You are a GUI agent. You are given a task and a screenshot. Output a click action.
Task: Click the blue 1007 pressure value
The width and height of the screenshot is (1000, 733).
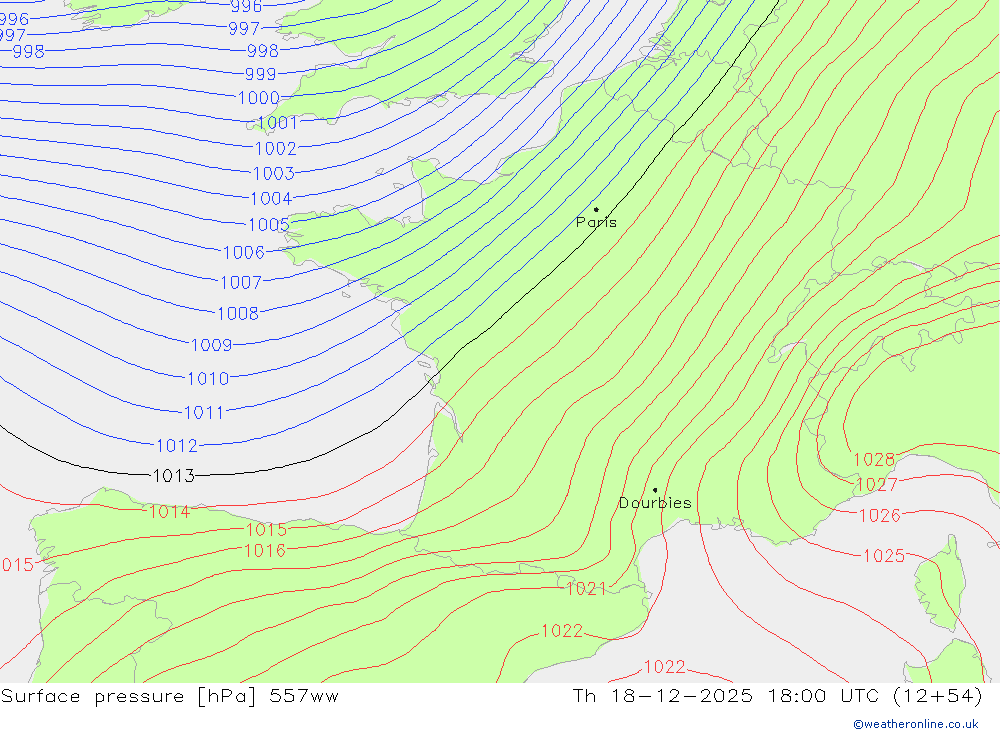pyautogui.click(x=240, y=283)
